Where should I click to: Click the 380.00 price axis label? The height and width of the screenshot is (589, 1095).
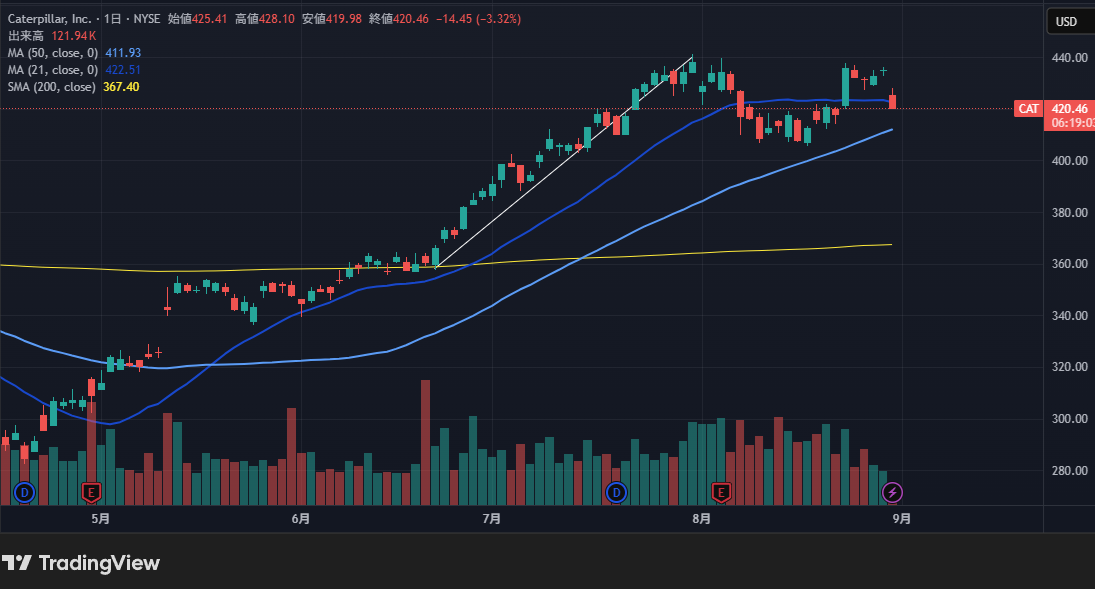1070,212
